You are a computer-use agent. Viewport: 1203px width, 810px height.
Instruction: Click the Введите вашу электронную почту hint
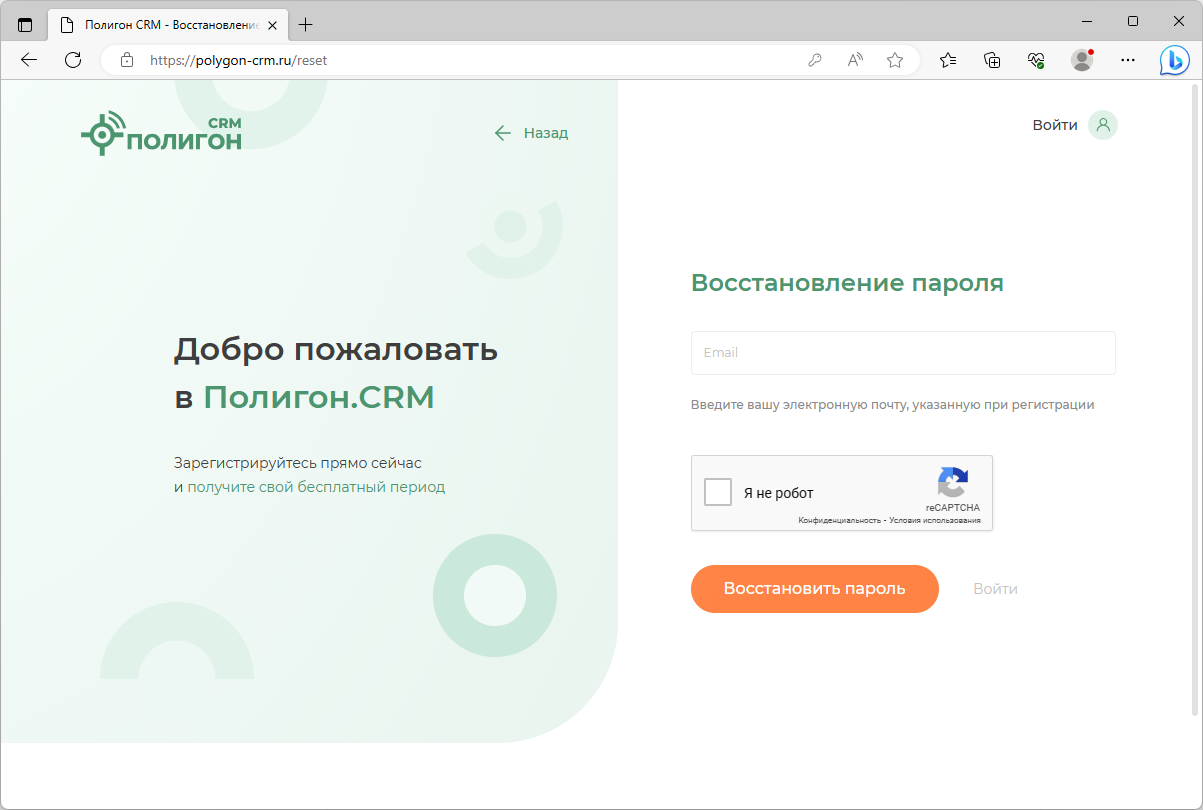click(x=892, y=405)
